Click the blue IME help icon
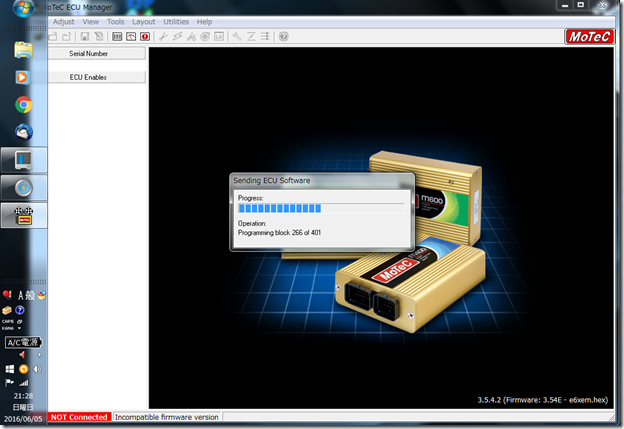Image resolution: width=624 pixels, height=429 pixels. tap(20, 310)
